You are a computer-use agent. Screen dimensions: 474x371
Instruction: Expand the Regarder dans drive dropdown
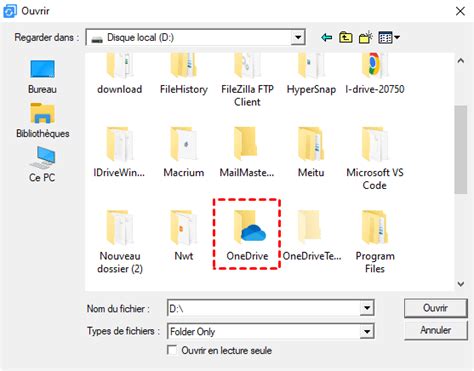click(298, 37)
